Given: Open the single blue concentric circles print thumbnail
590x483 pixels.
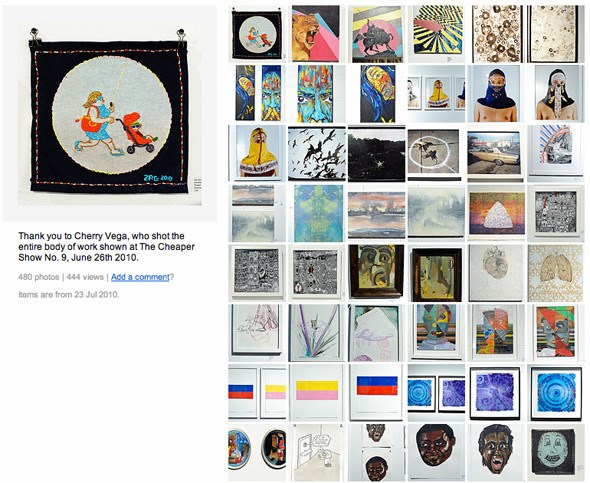Looking at the screenshot, I should pos(555,393).
